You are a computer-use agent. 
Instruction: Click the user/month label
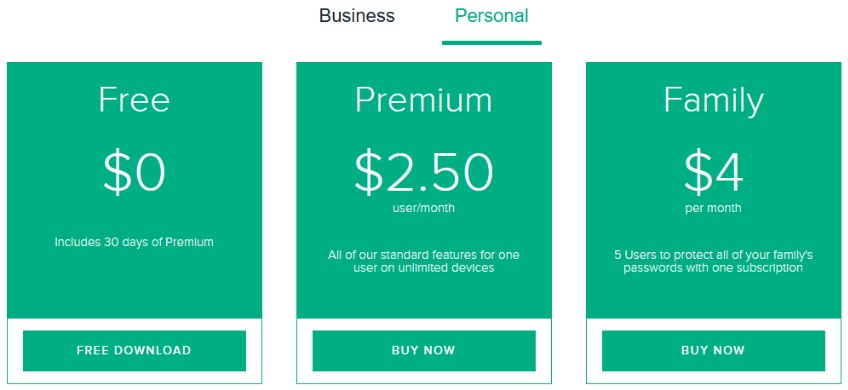point(424,208)
